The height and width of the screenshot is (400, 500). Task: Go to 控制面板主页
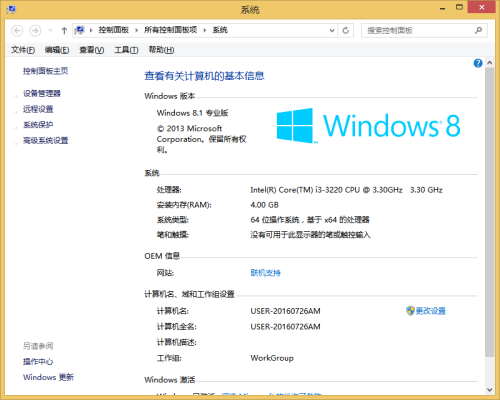point(45,71)
